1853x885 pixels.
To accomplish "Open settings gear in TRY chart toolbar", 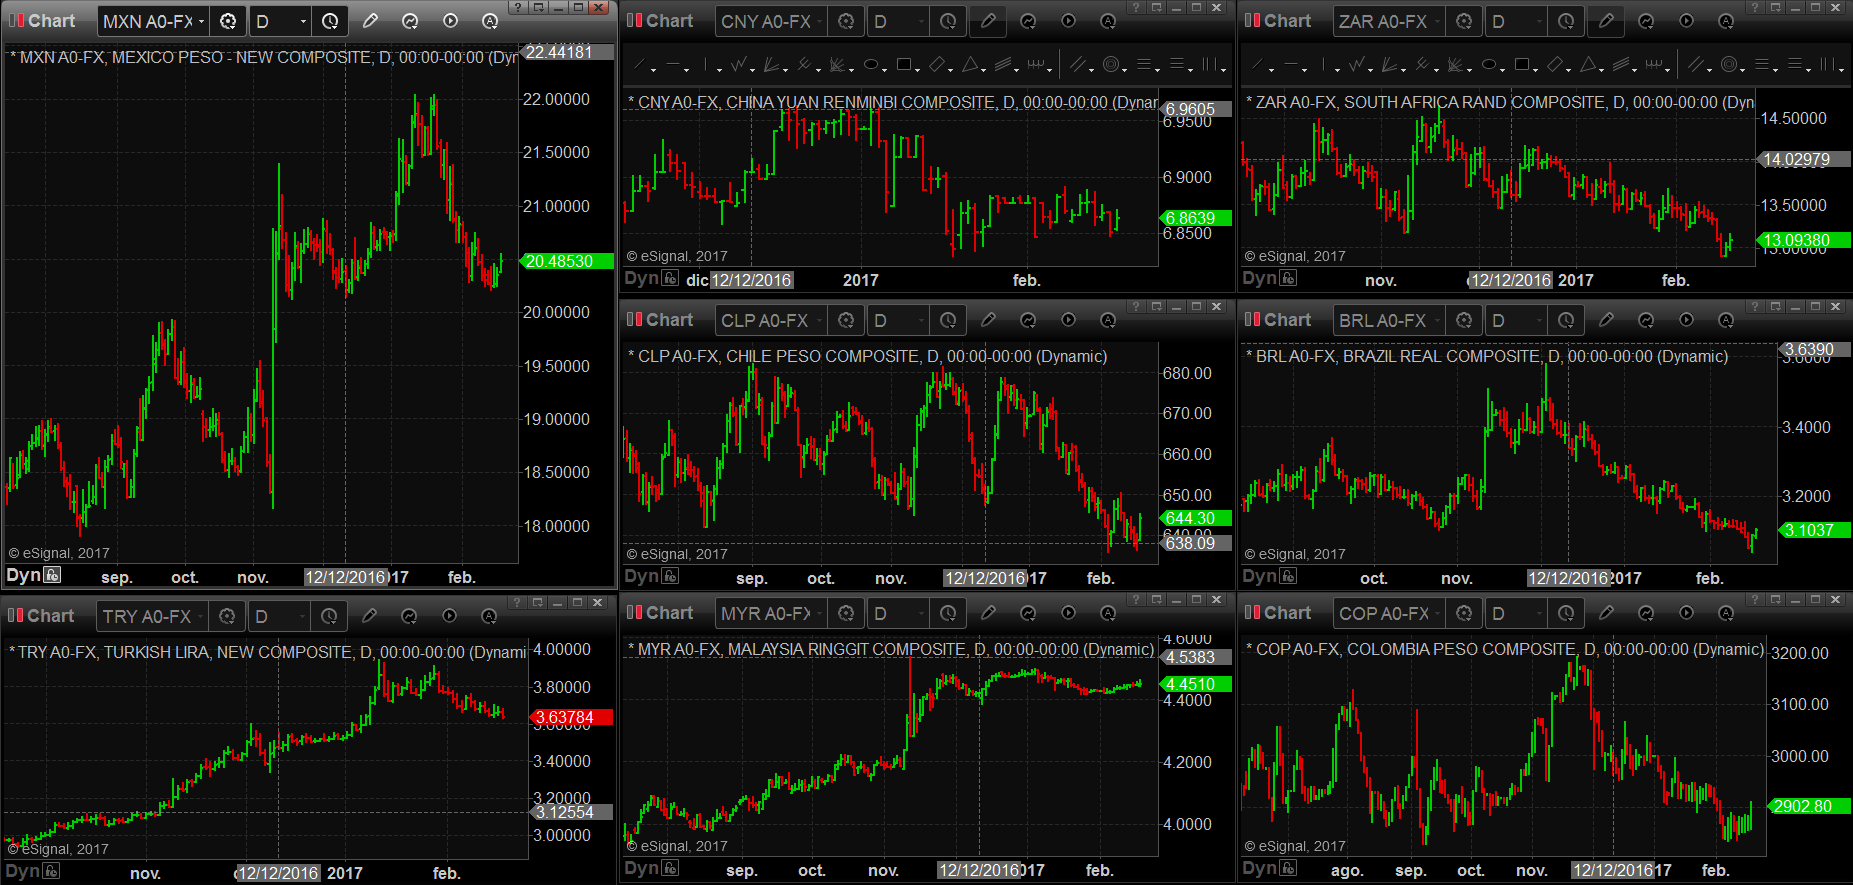I will 227,616.
